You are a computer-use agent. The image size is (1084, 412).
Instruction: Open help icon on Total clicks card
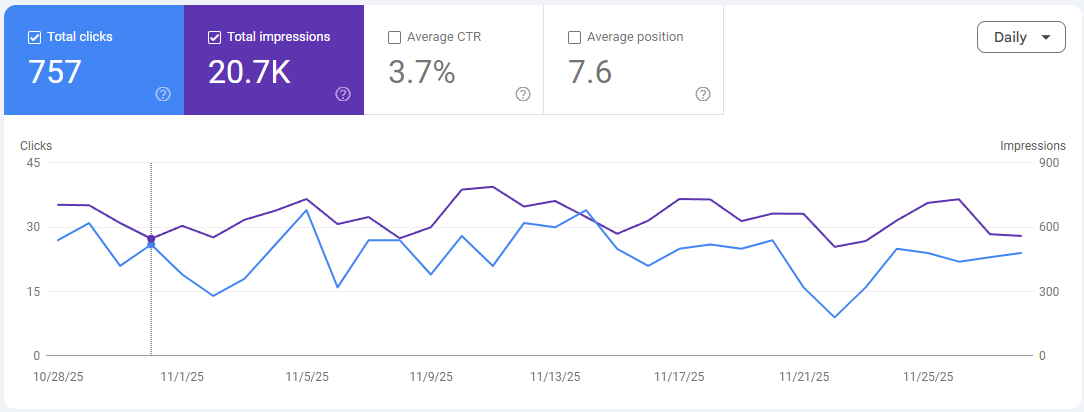[x=163, y=94]
